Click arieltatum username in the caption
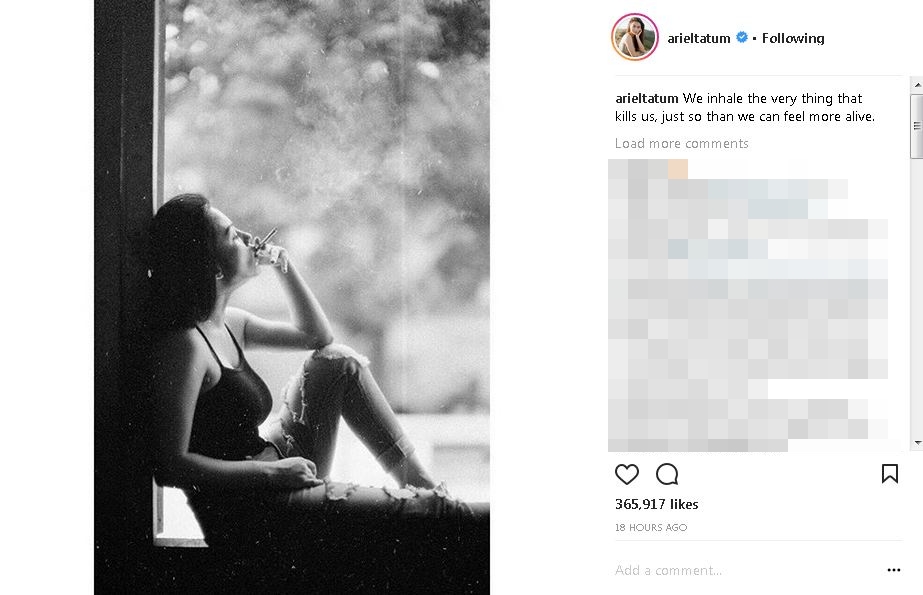 point(645,98)
